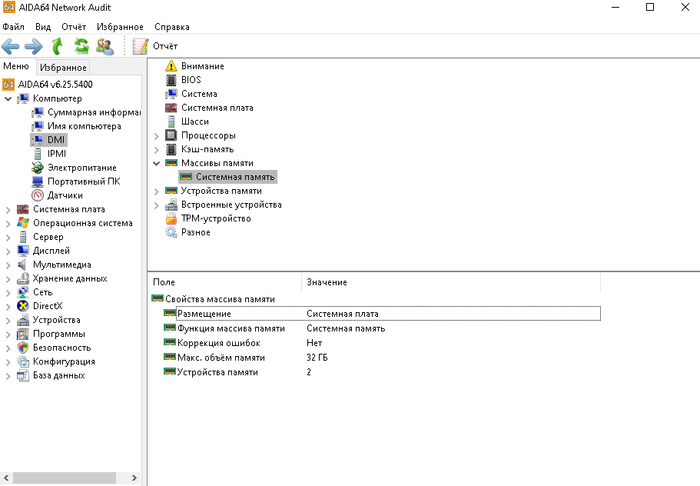The width and height of the screenshot is (700, 486).
Task: Click the Сеть network icon
Action: click(x=23, y=292)
